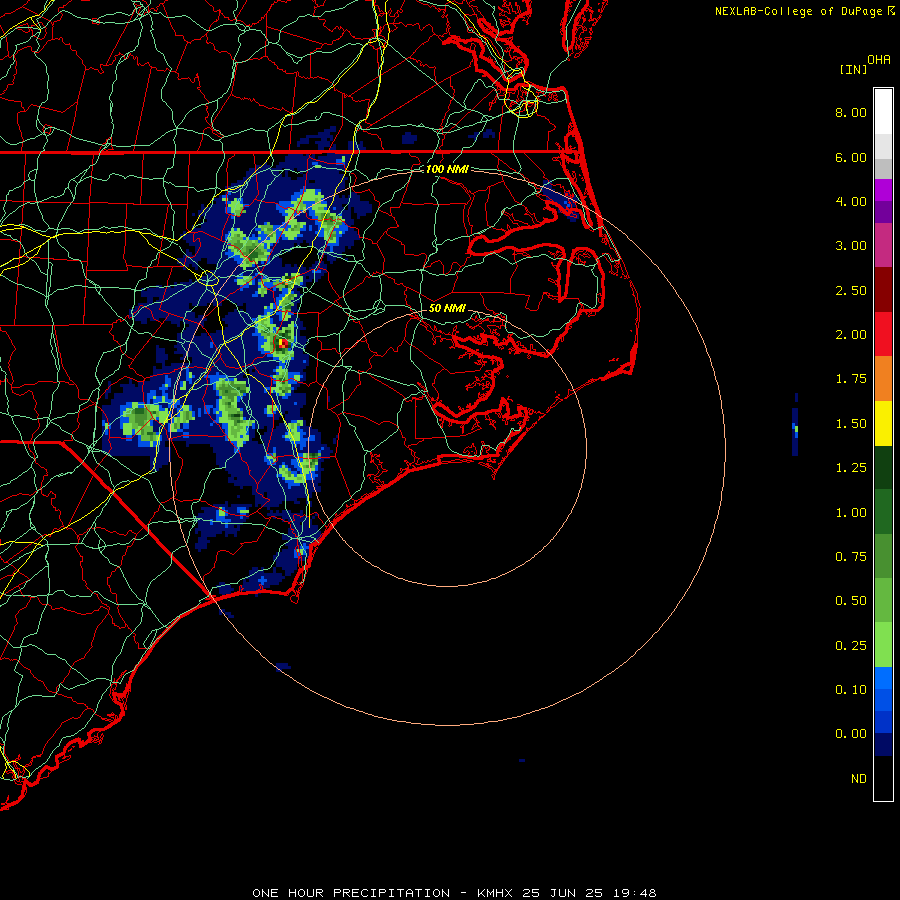This screenshot has width=900, height=900.
Task: Click the 1.25 legend value
Action: (851, 468)
